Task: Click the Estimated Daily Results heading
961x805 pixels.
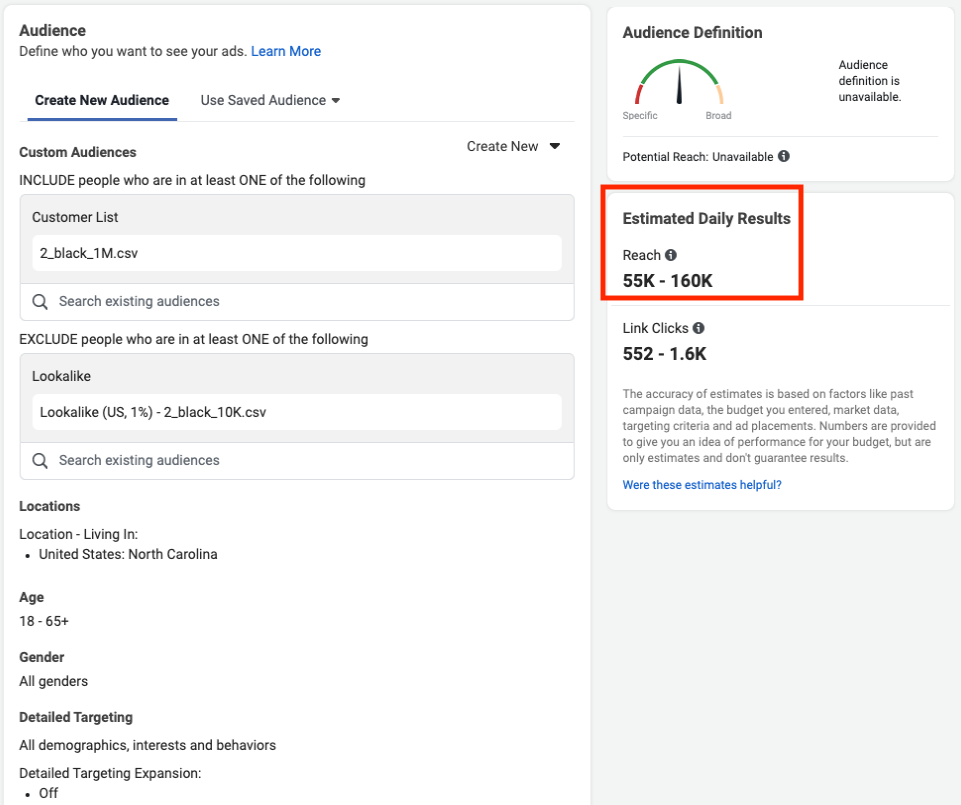Action: tap(706, 219)
